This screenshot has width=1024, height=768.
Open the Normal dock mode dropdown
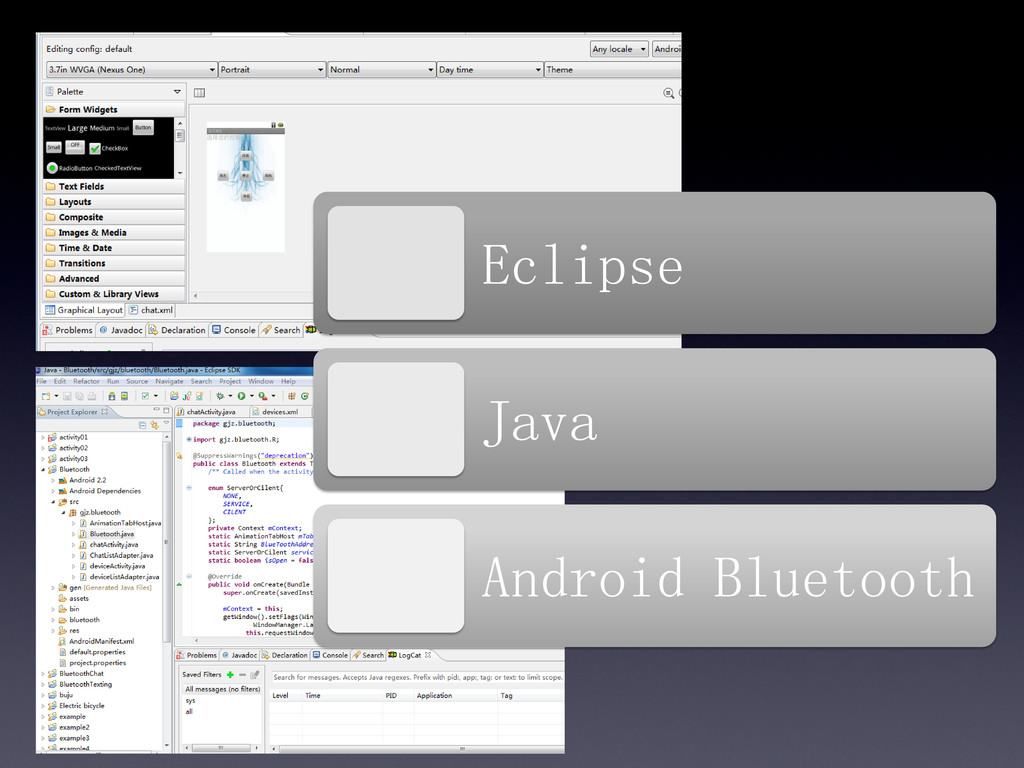click(x=381, y=69)
